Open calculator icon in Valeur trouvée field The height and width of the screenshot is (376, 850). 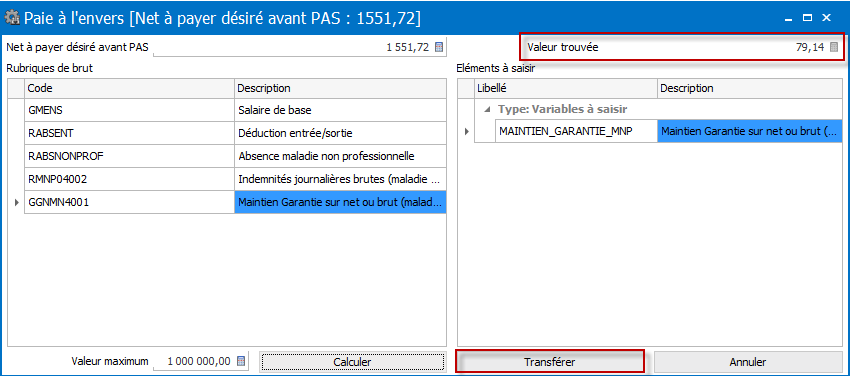[834, 47]
